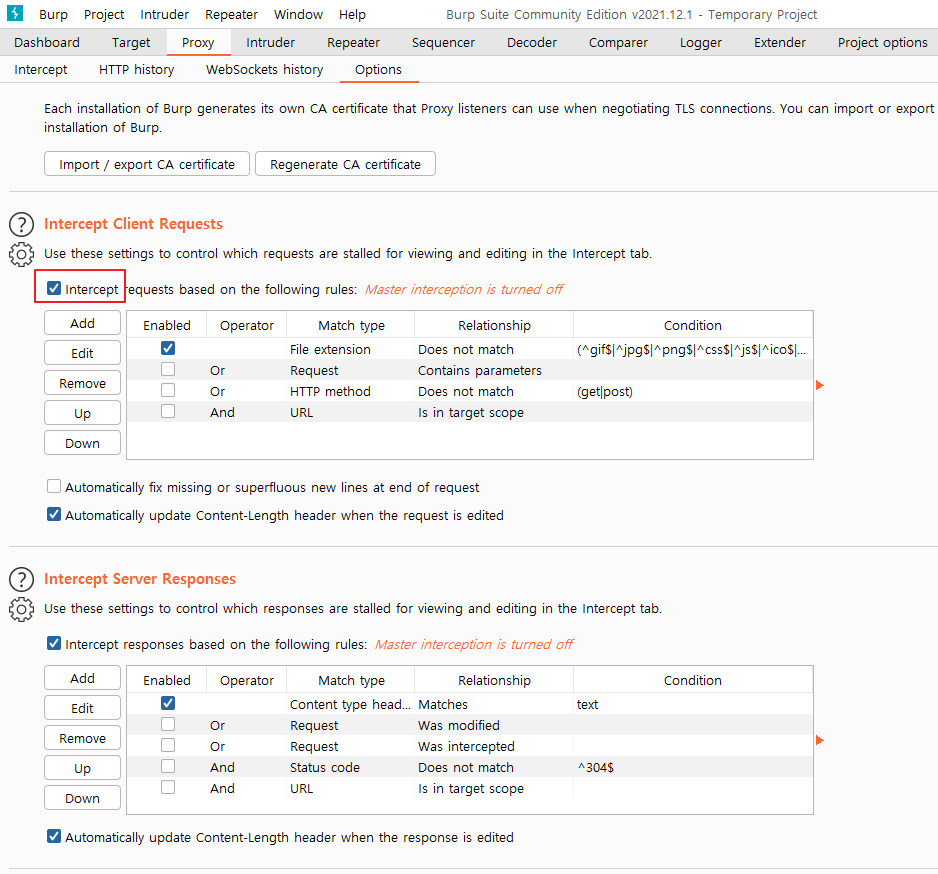Image resolution: width=938 pixels, height=874 pixels.
Task: Click the Relationship column header in responses table
Action: [494, 680]
